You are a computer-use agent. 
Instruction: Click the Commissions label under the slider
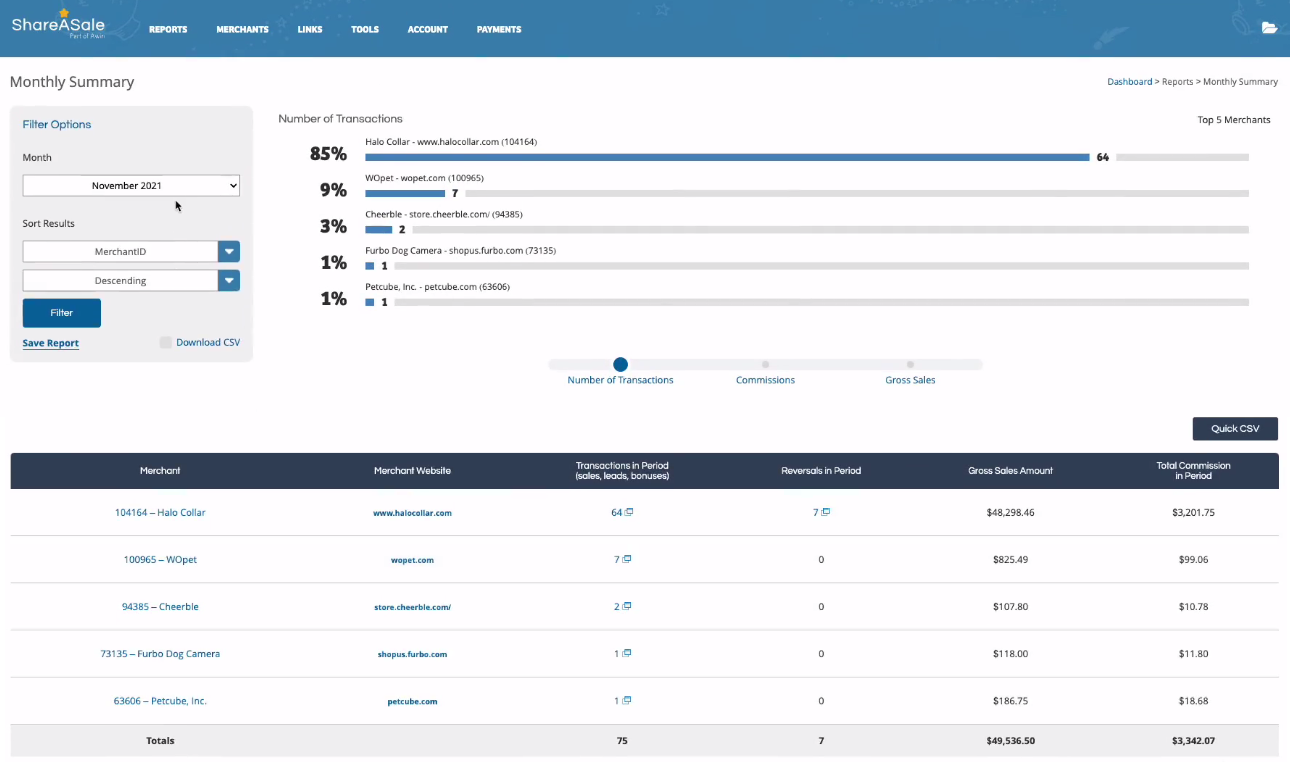point(765,380)
